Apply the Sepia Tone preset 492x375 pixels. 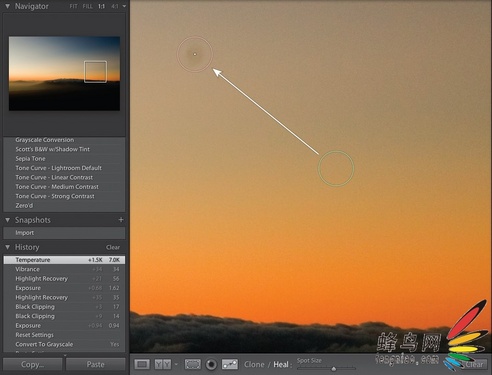coord(30,159)
